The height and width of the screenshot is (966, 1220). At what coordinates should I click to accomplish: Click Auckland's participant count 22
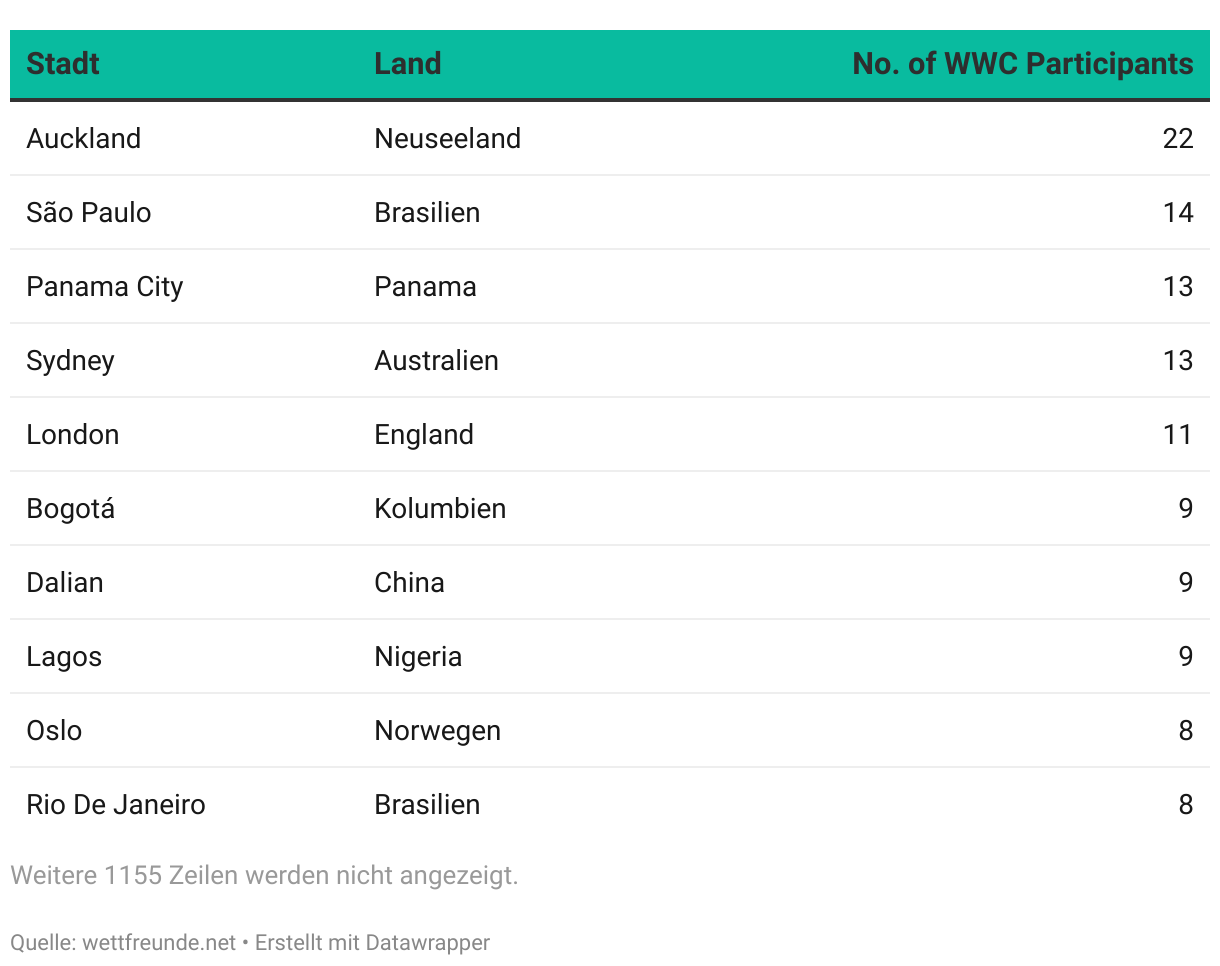click(x=1178, y=138)
